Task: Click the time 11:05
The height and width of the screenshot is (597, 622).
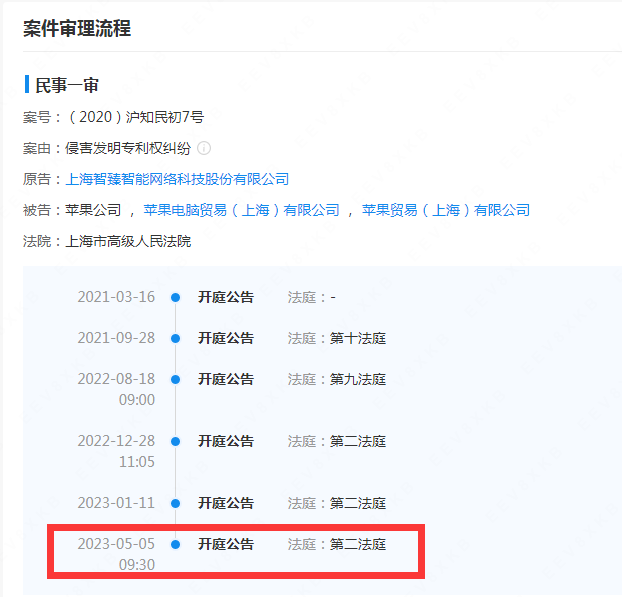Action: click(137, 462)
